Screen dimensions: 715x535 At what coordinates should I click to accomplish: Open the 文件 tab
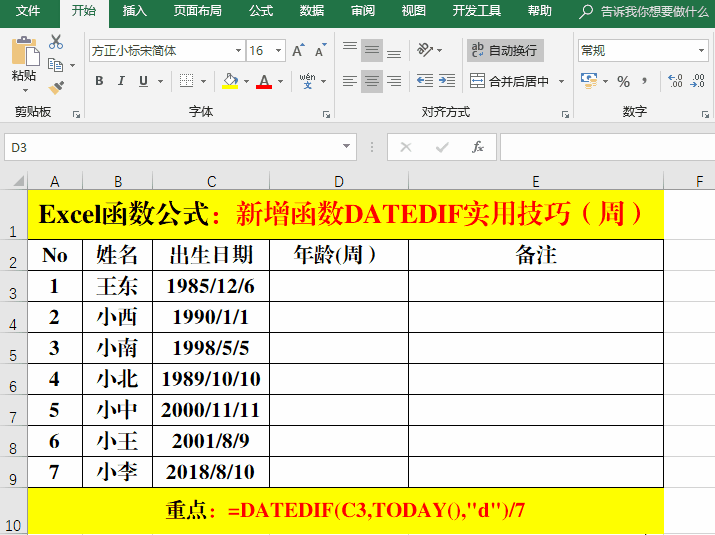click(28, 11)
